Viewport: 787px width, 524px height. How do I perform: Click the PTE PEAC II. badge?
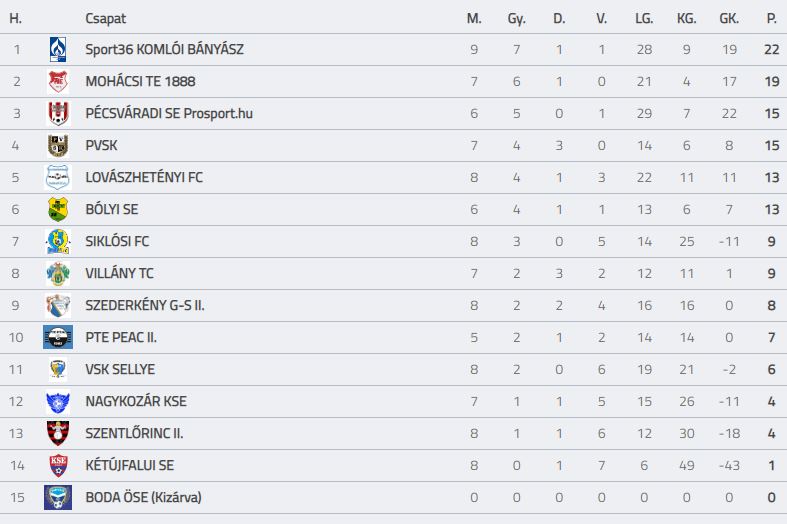click(x=58, y=337)
